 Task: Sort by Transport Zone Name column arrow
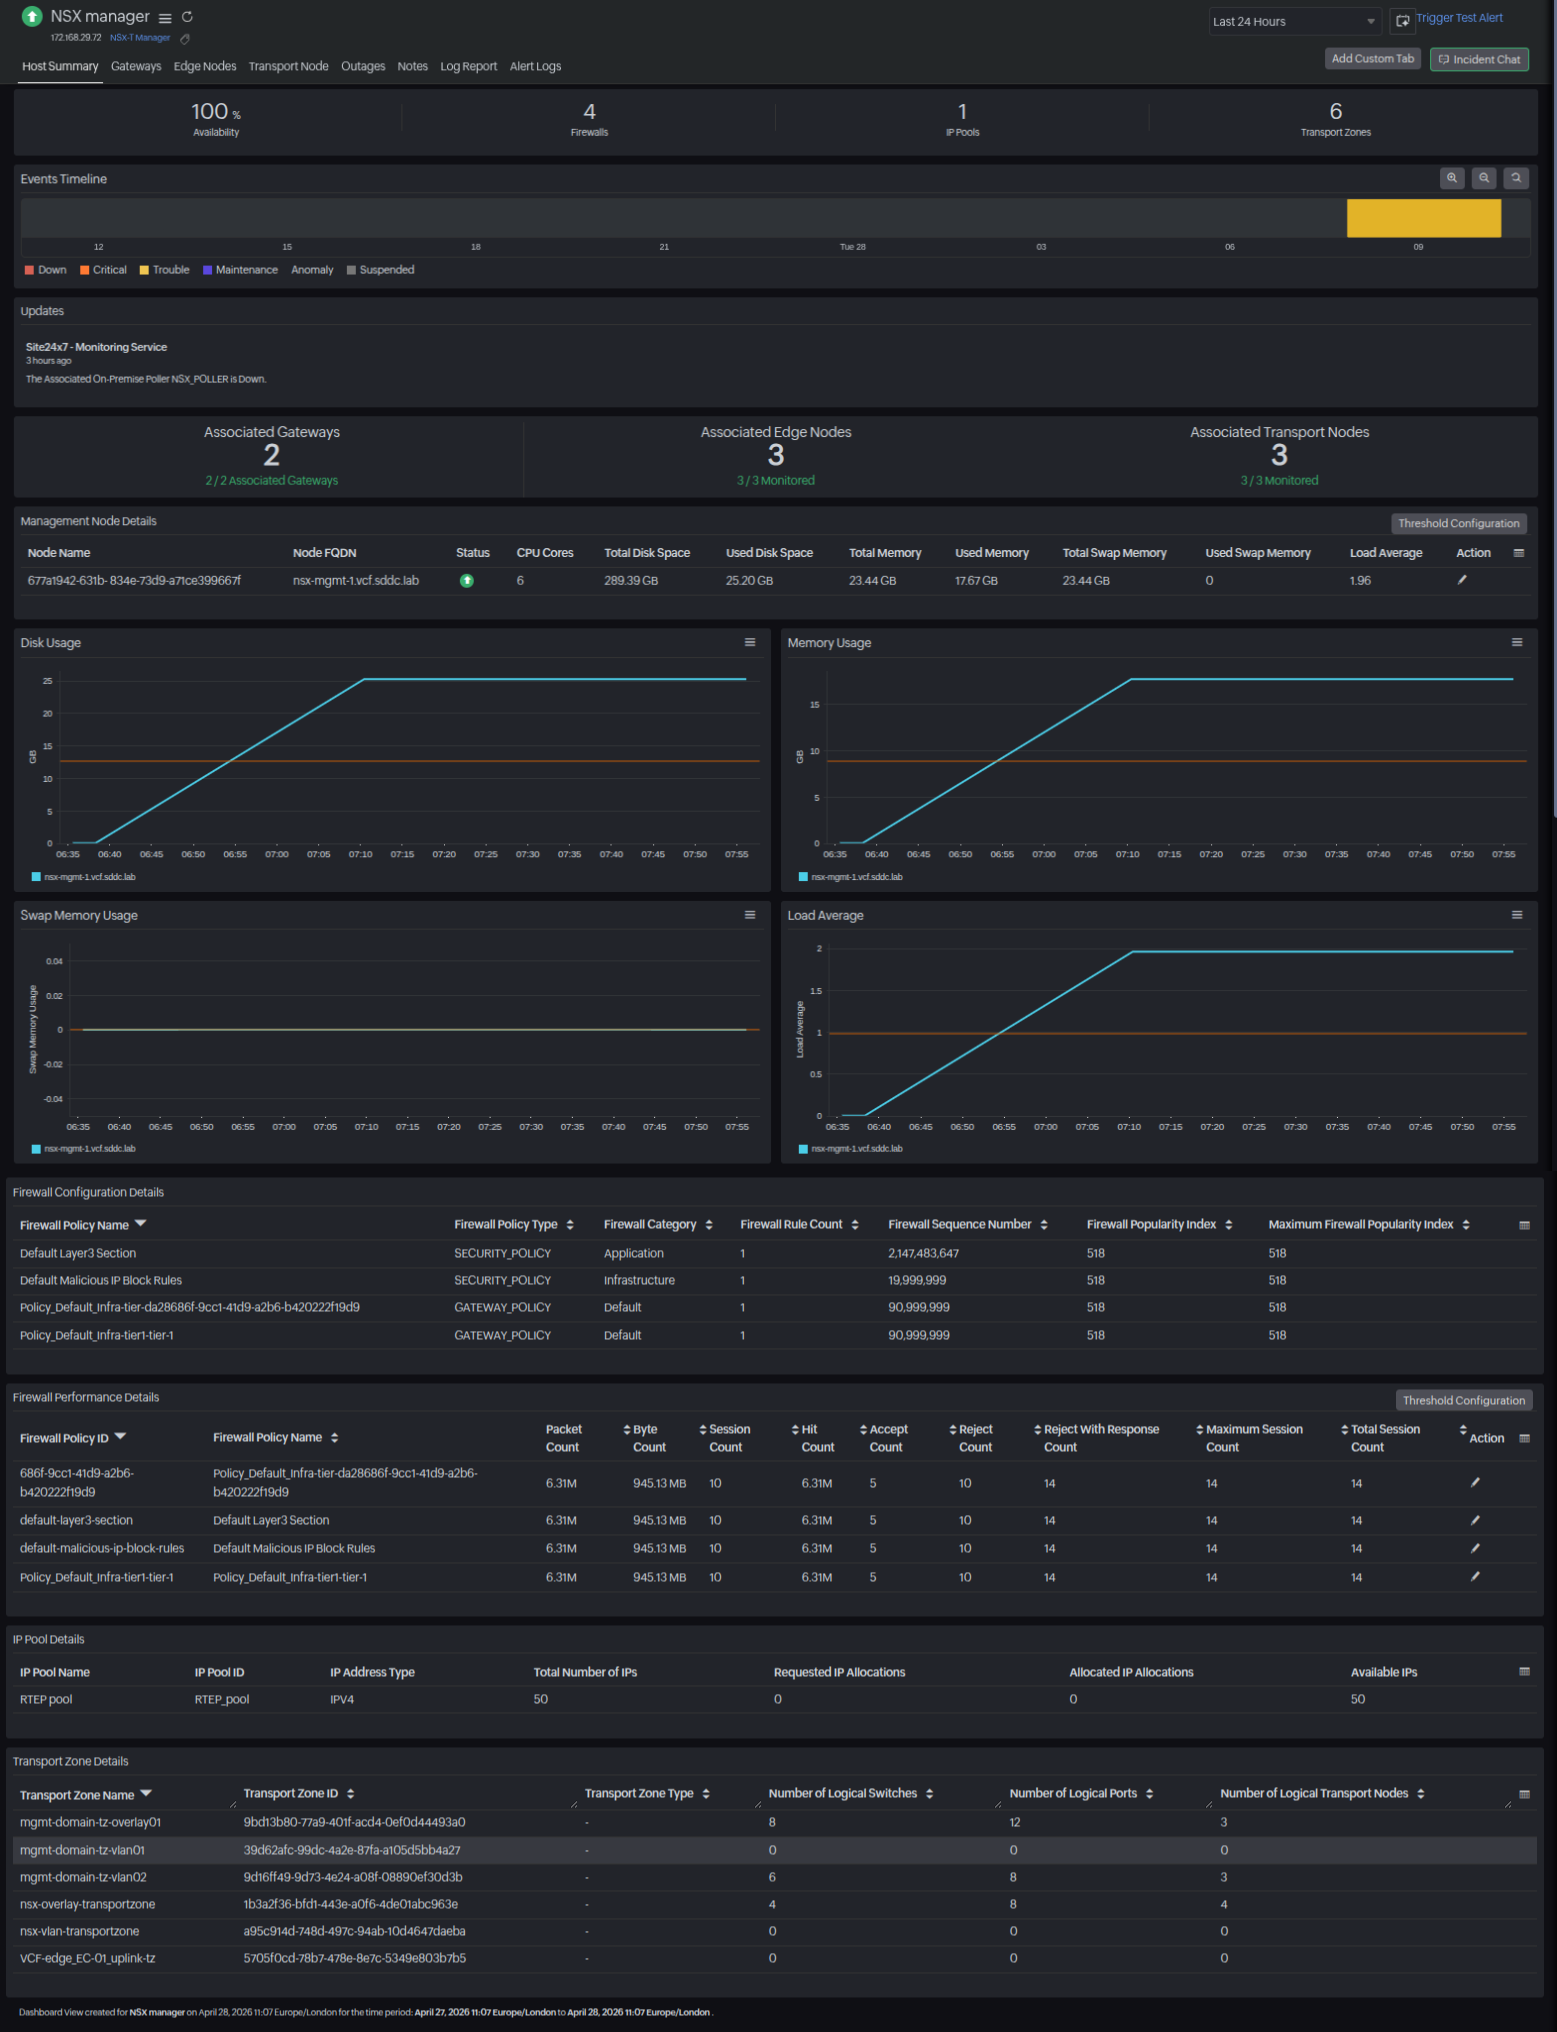pyautogui.click(x=146, y=1794)
